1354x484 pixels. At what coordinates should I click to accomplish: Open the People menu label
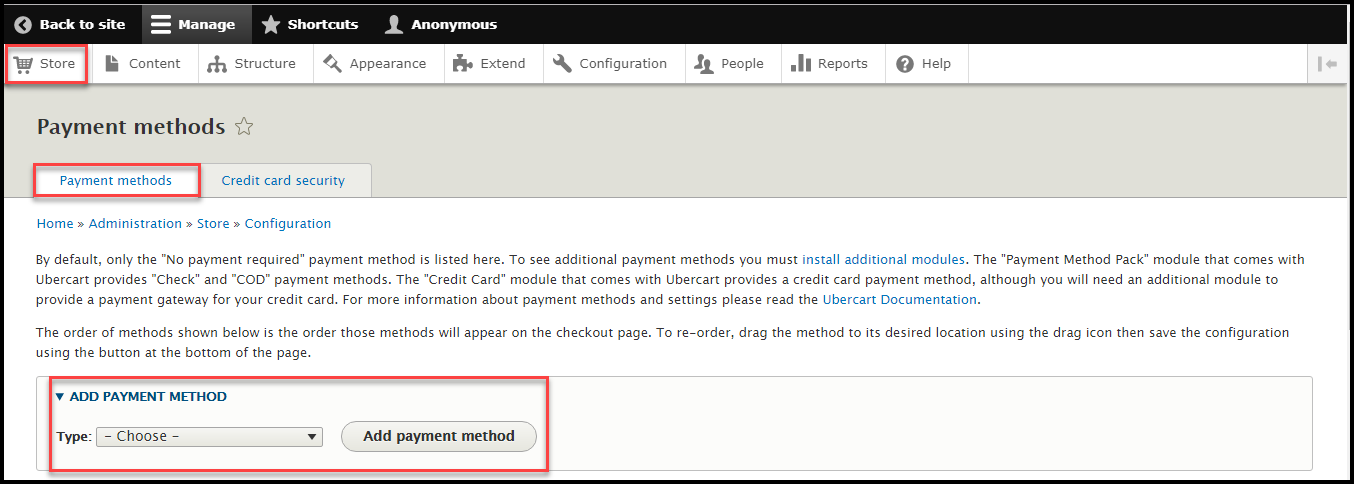point(743,63)
